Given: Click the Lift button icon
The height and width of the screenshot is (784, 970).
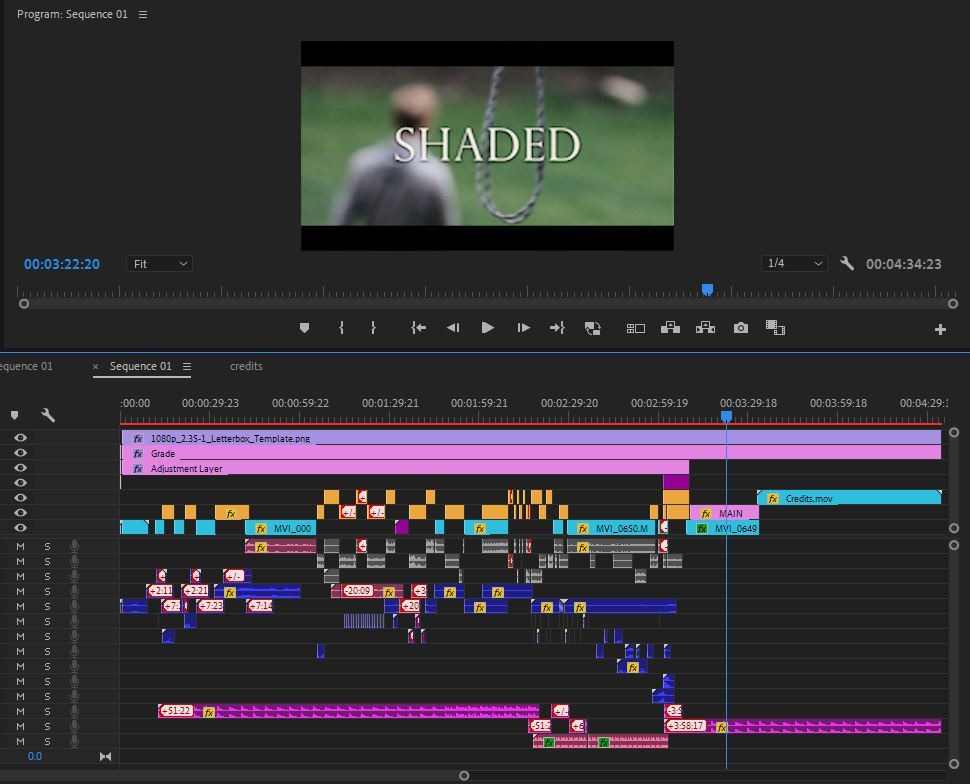Looking at the screenshot, I should pyautogui.click(x=670, y=327).
